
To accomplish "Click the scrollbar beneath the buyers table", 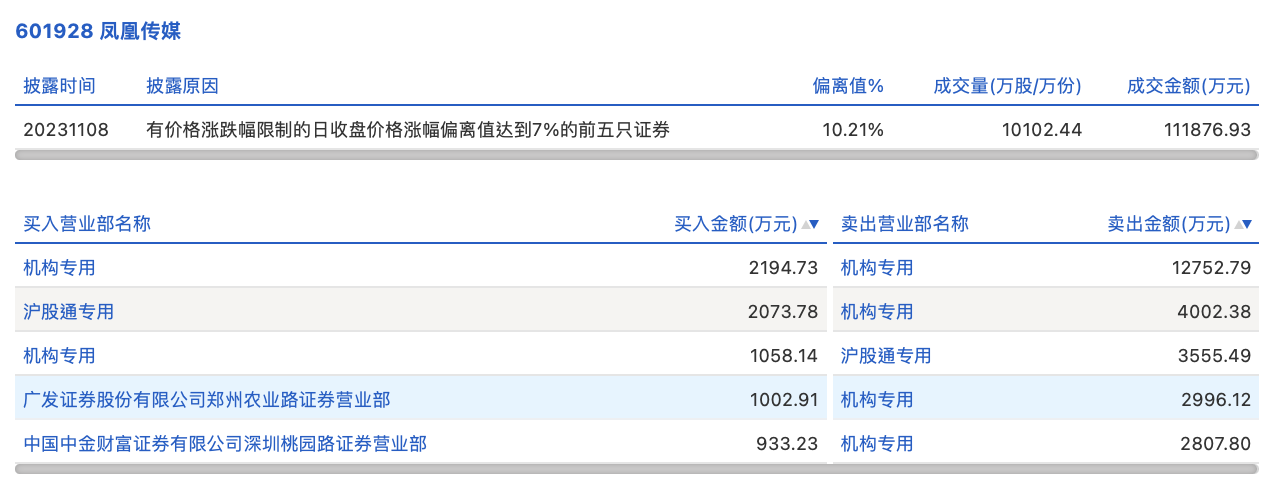I will click(421, 468).
